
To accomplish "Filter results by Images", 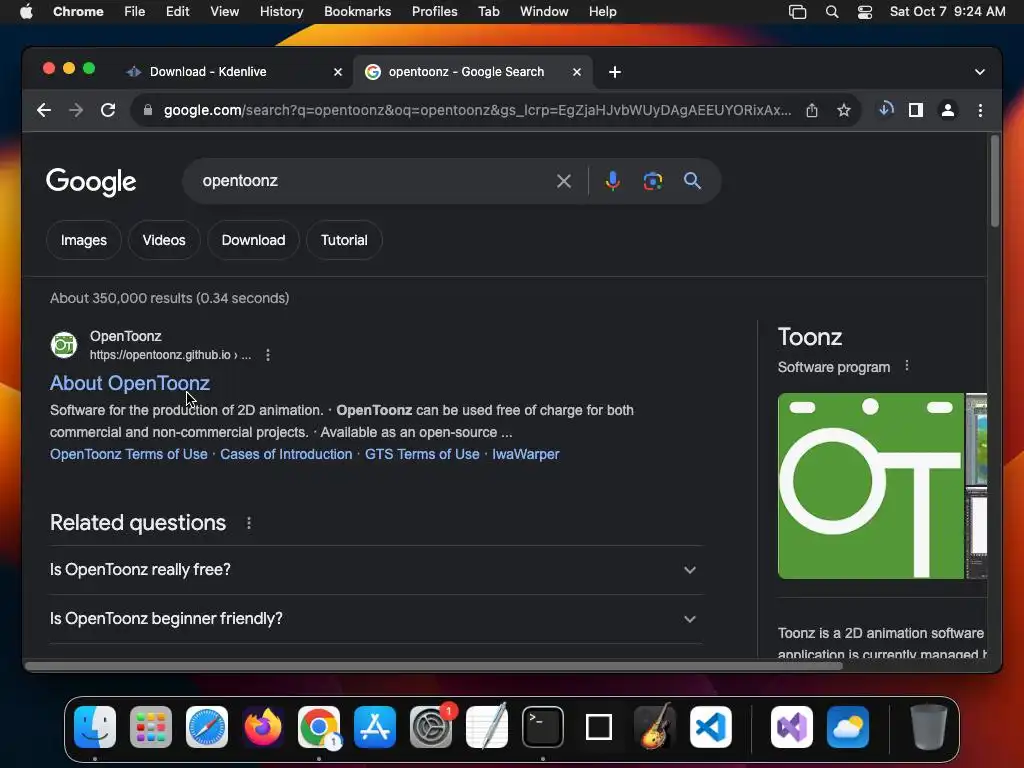I will pos(84,240).
